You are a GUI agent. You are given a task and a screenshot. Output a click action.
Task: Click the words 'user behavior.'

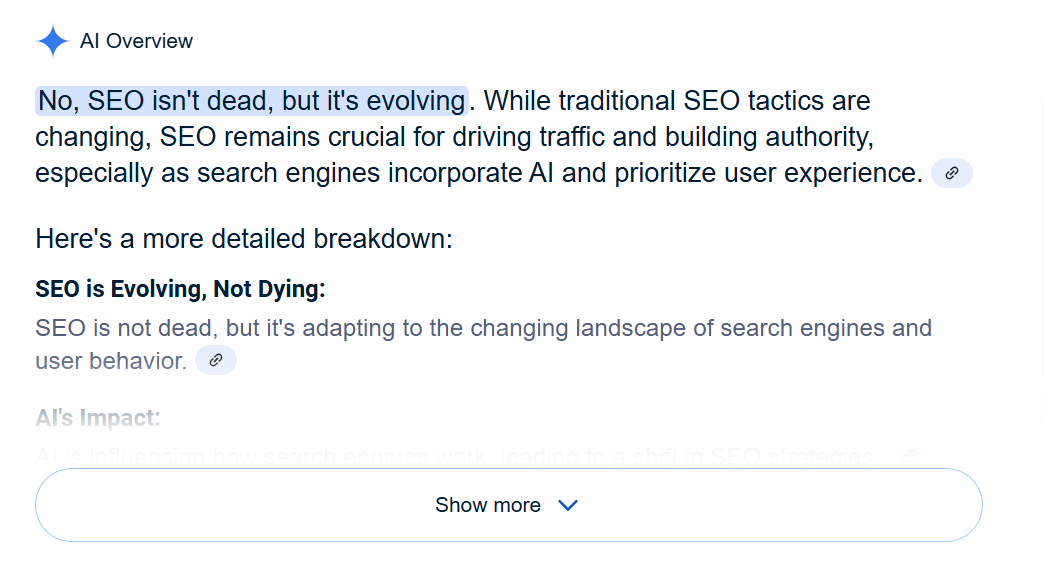(111, 361)
